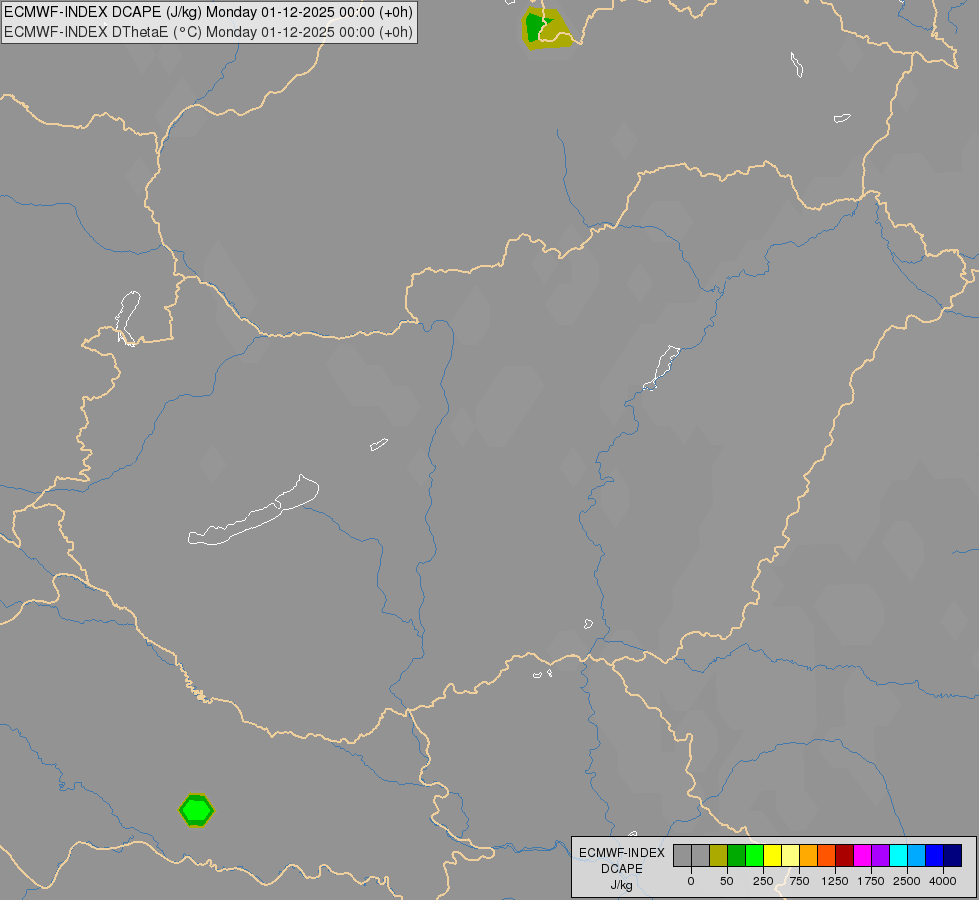The height and width of the screenshot is (900, 979).
Task: Click the legend's DCAPE label
Action: coord(622,869)
